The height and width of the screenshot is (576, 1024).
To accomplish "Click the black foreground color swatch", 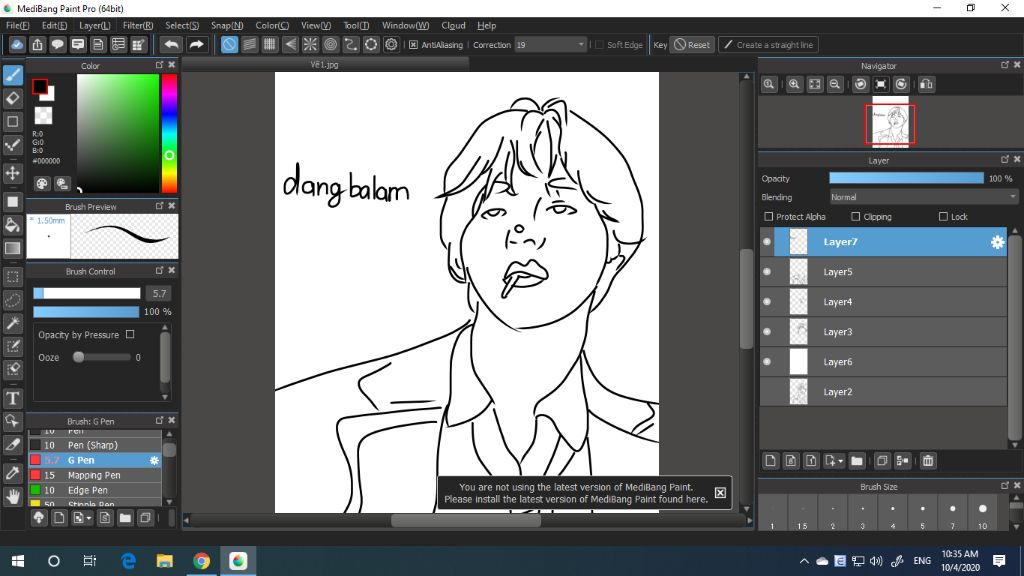I will (40, 86).
